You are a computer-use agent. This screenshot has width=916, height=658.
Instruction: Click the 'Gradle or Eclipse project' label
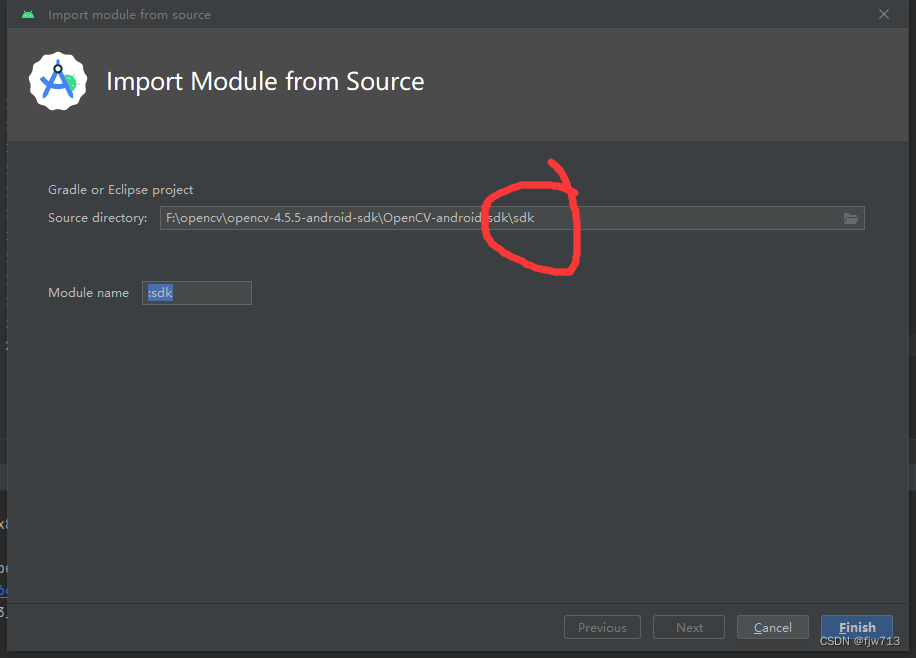point(120,190)
